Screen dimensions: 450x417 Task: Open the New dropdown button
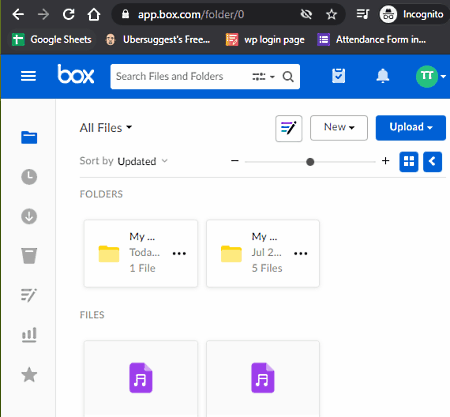click(339, 128)
